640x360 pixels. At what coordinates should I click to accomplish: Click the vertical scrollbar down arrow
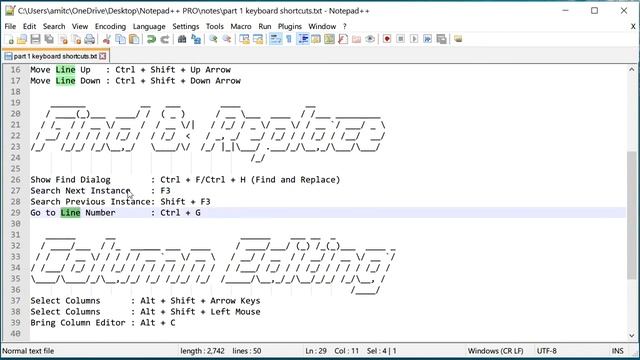pos(631,336)
